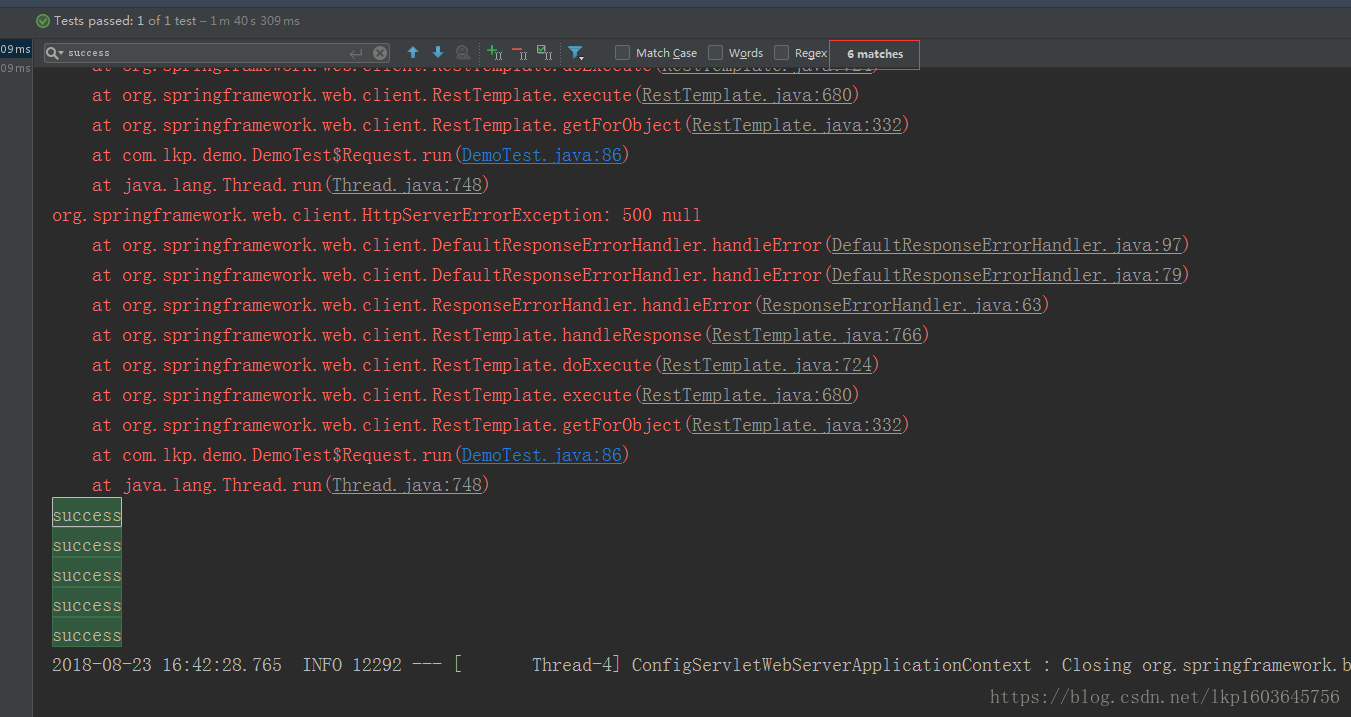Open DefaultResponseErrorHandler.java:79 link
Image resolution: width=1351 pixels, height=717 pixels.
tap(1006, 275)
